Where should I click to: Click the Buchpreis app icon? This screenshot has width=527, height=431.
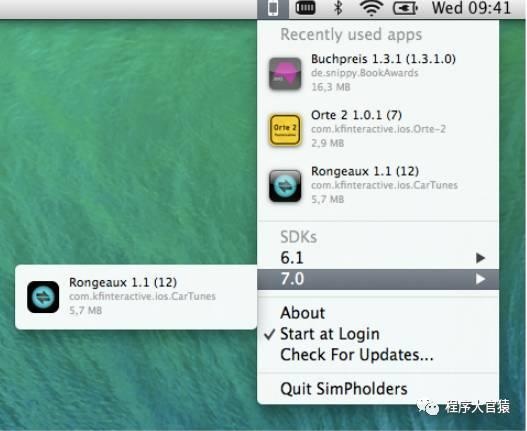[x=285, y=74]
